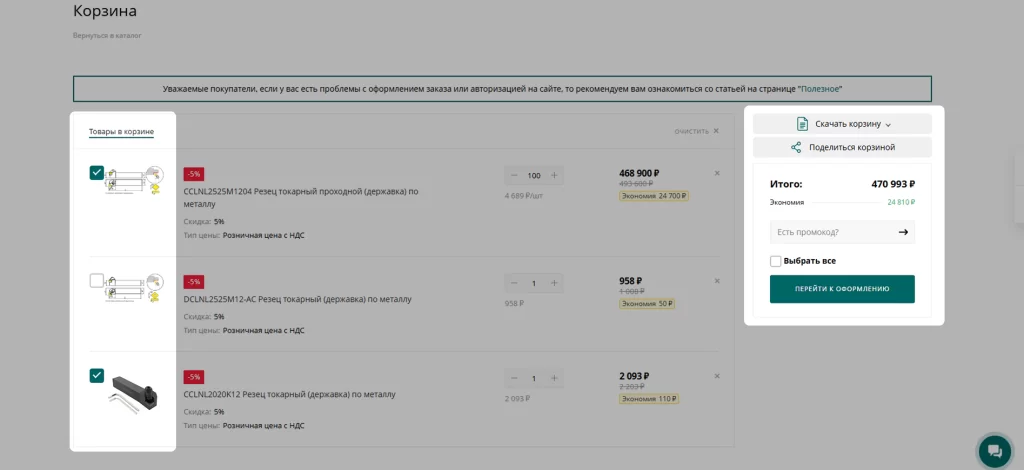Open the Полезное link in notice
Viewport: 1024px width, 470px height.
[x=821, y=89]
